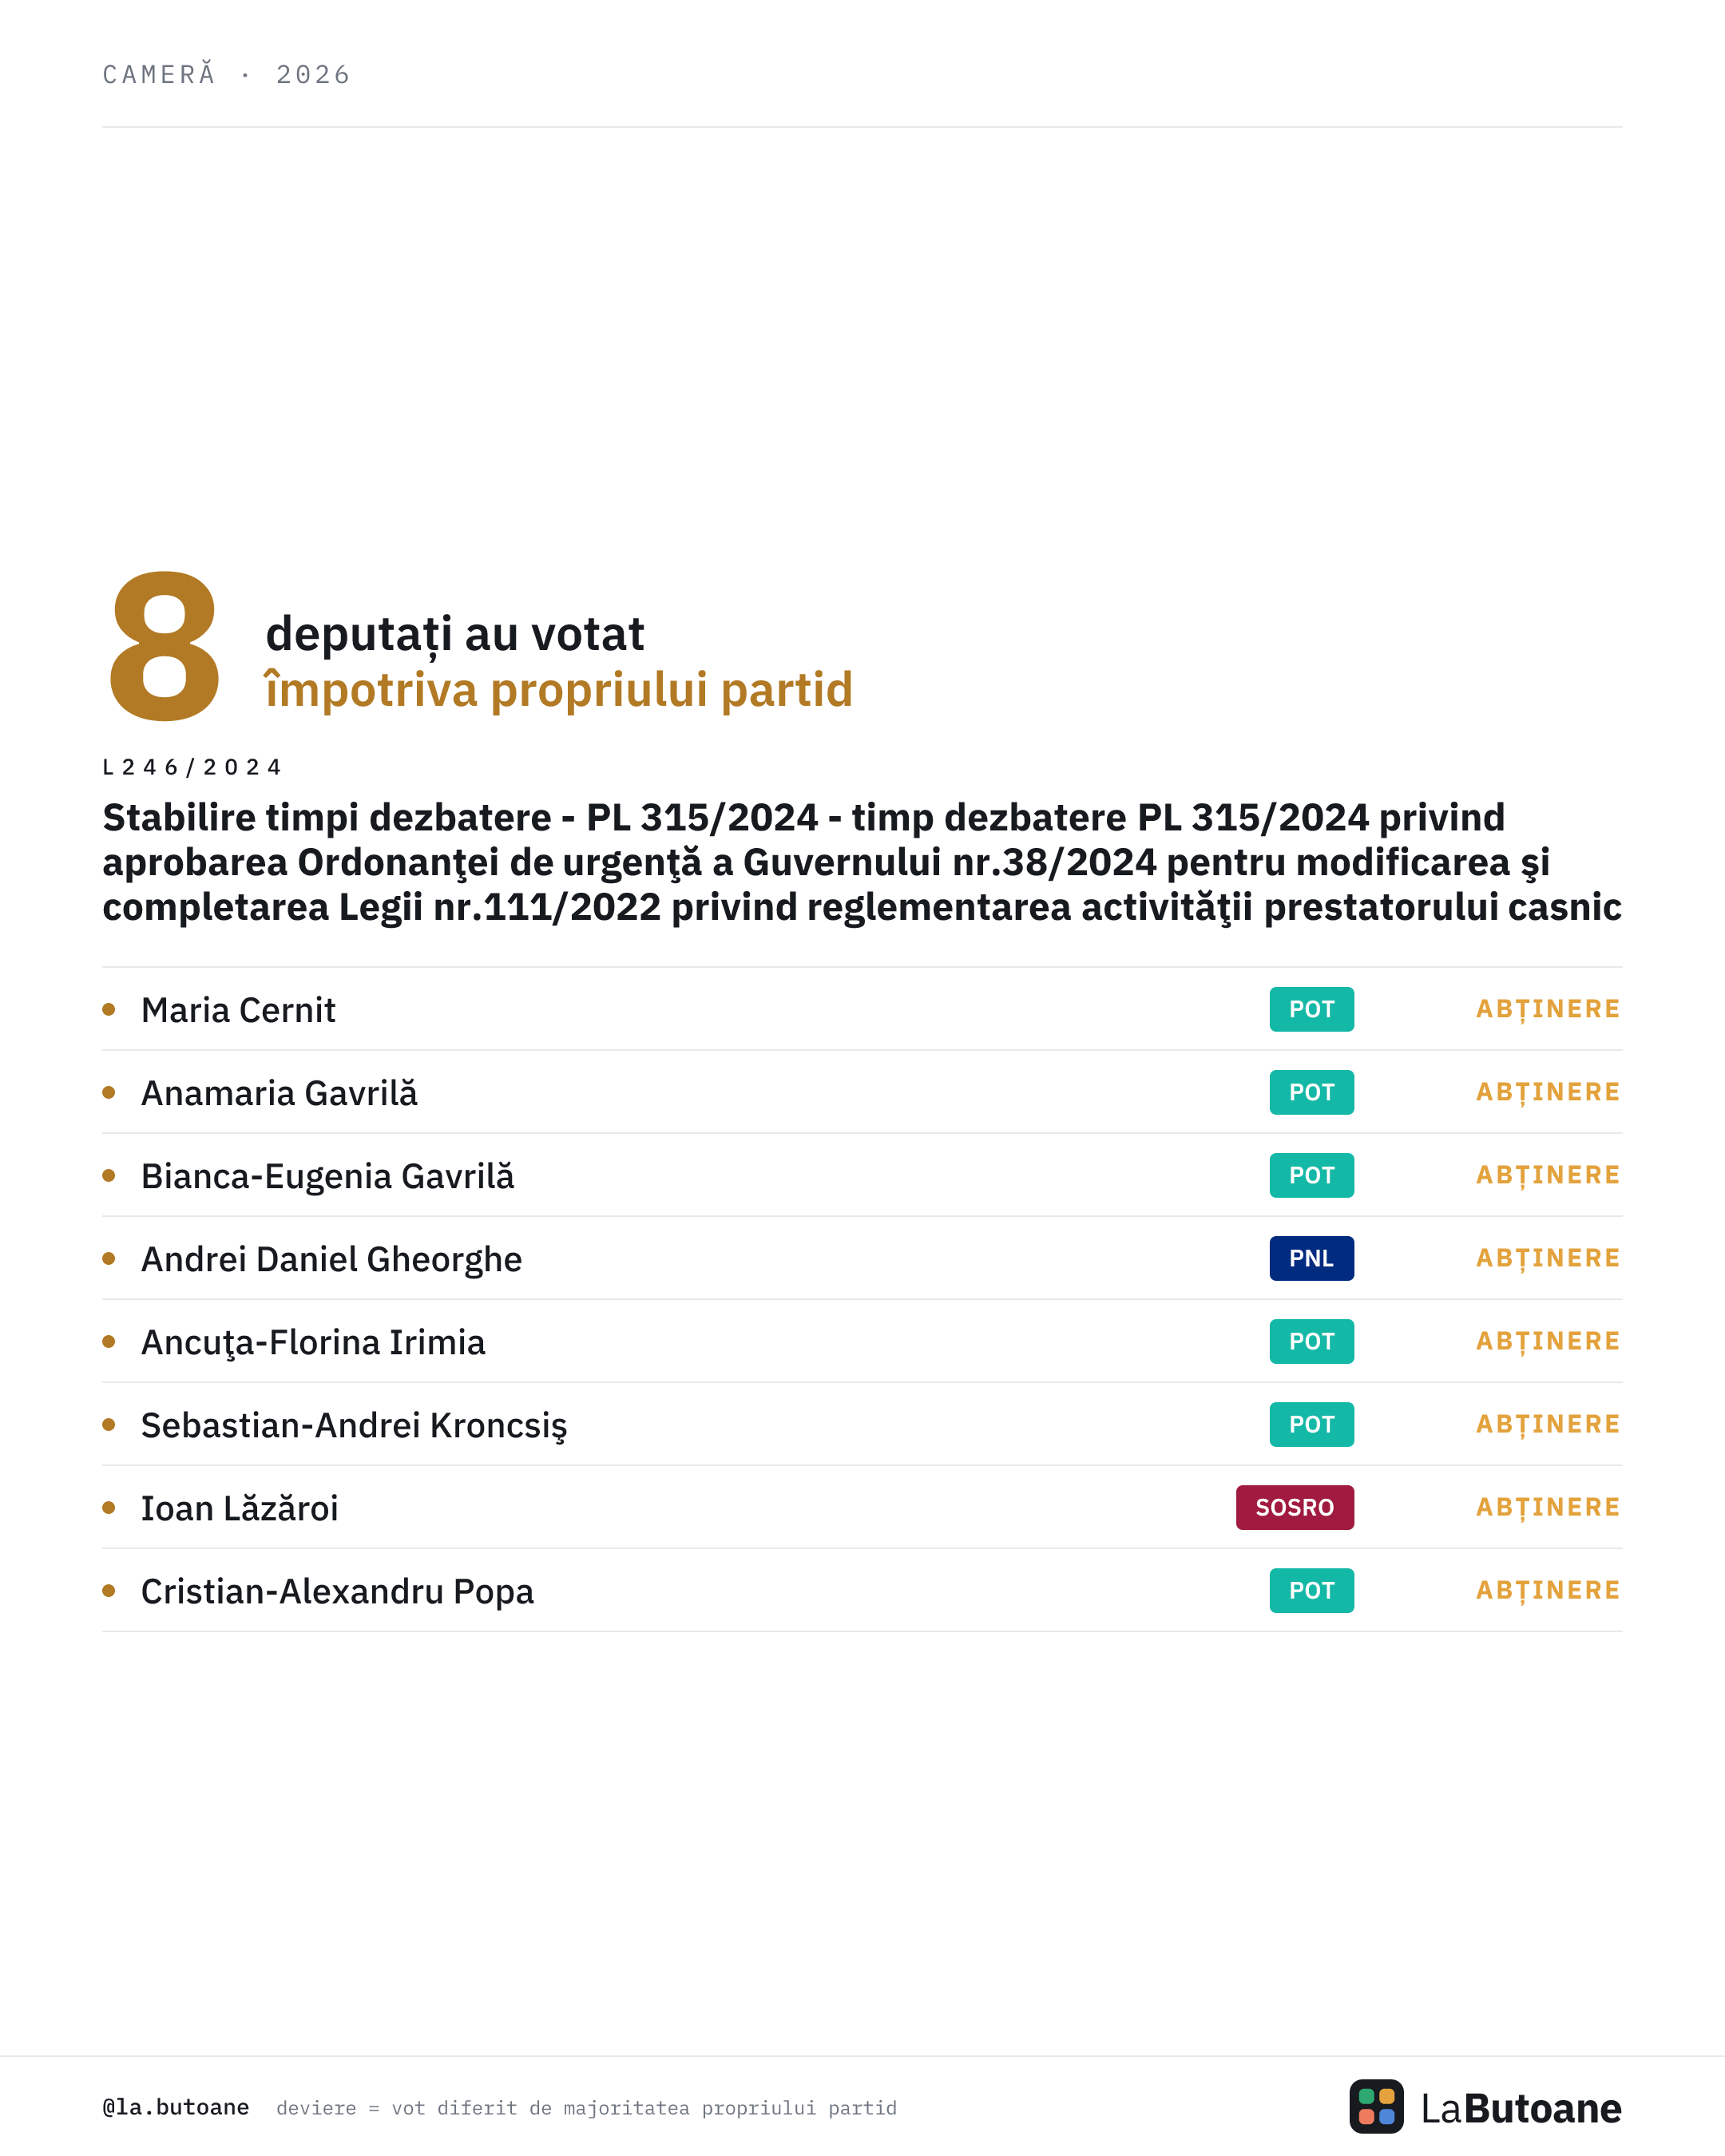Click the bullet beside Maria Cernit
Image resolution: width=1725 pixels, height=2156 pixels.
(109, 1009)
